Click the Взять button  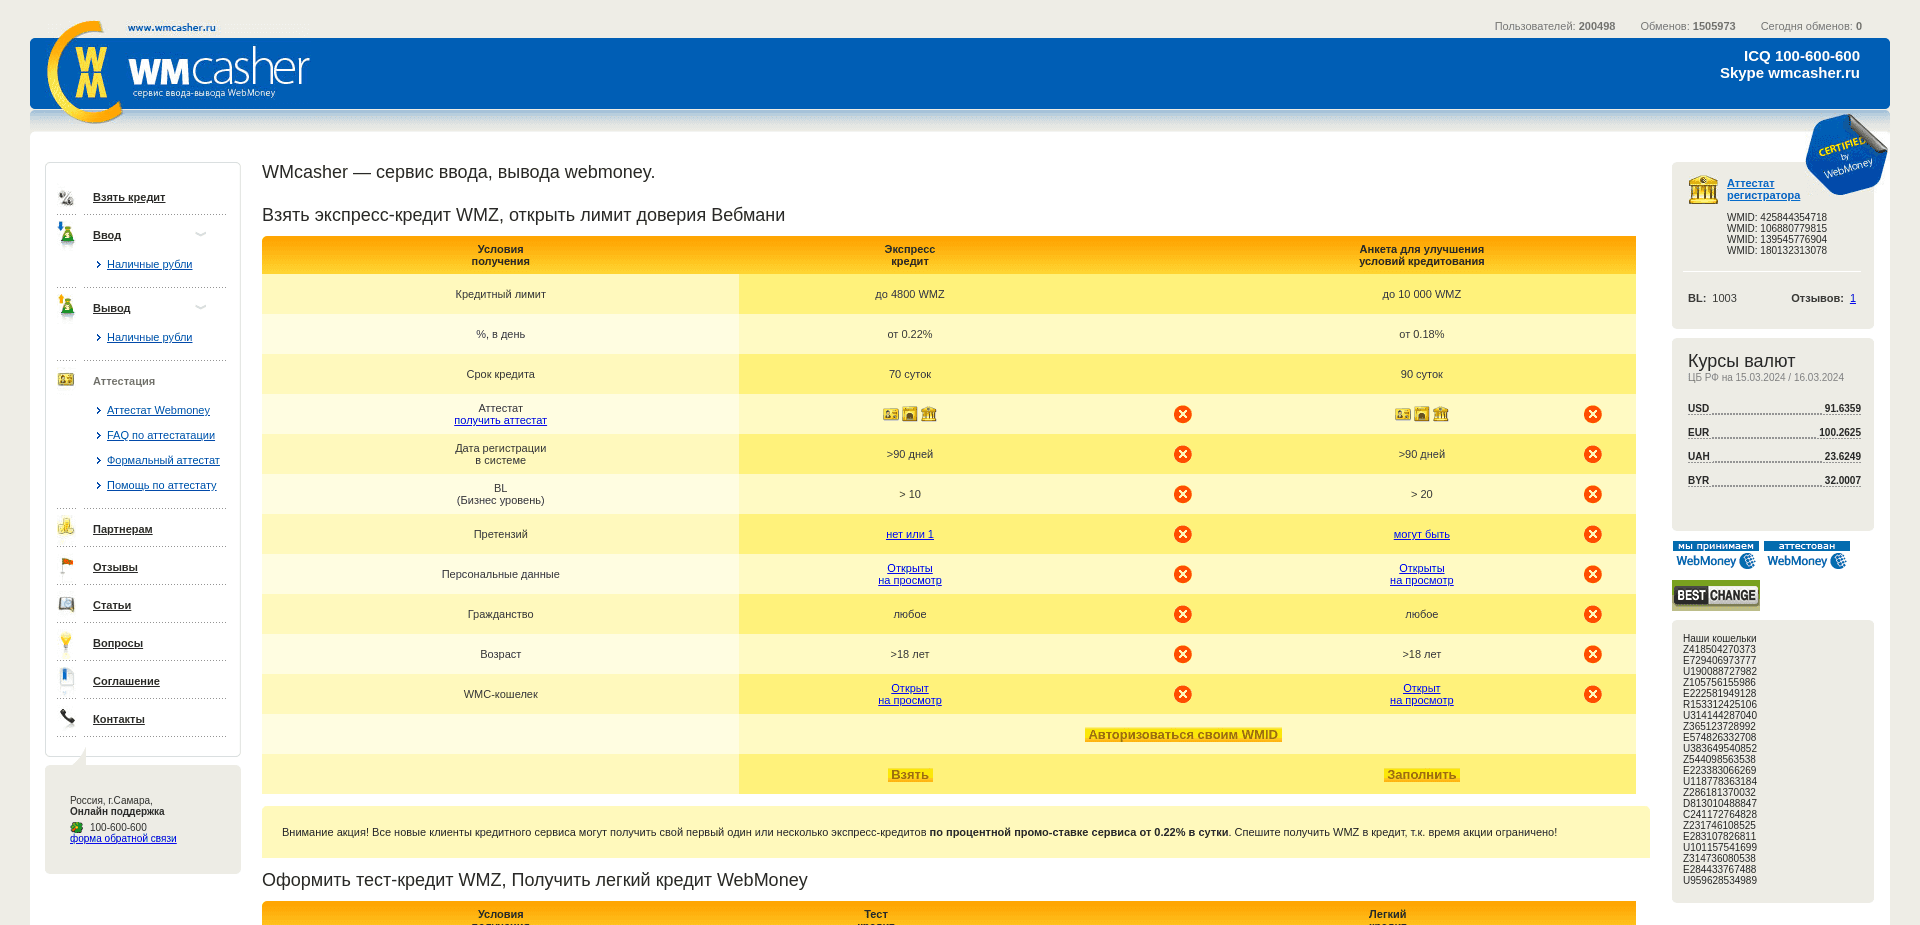[x=909, y=773]
